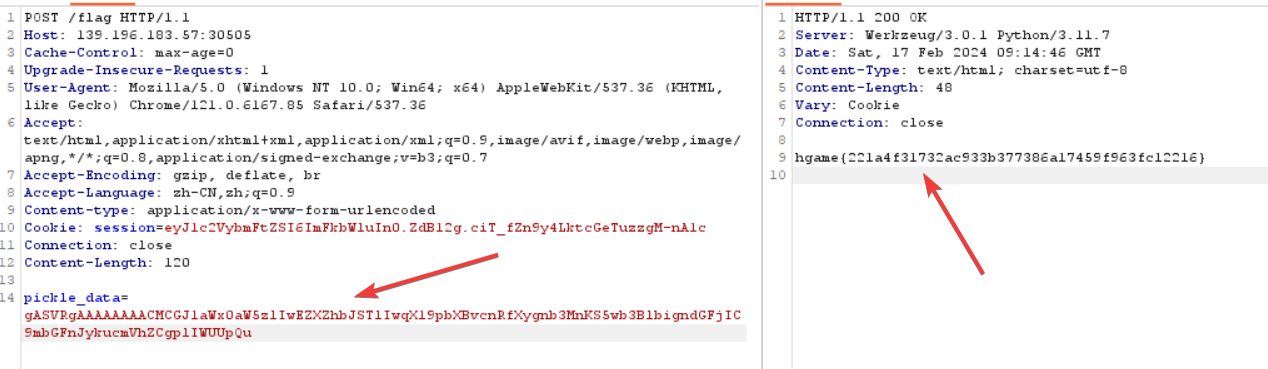Select the application/x-www-form-urlencoded Content-type line
This screenshot has width=1268, height=369.
click(x=230, y=210)
